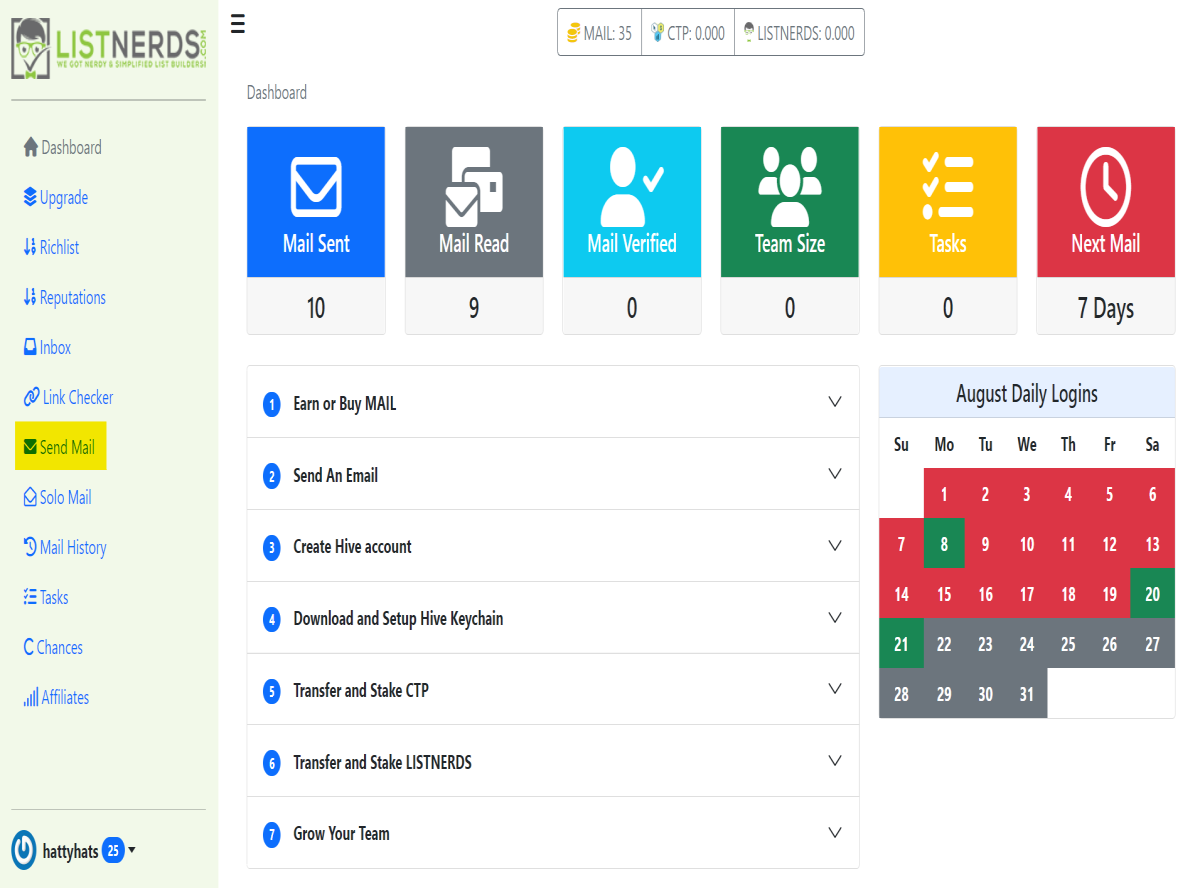Expand Transfer and Stake LISTNERDS section
Screen dimensions: 1200x888
coord(553,761)
